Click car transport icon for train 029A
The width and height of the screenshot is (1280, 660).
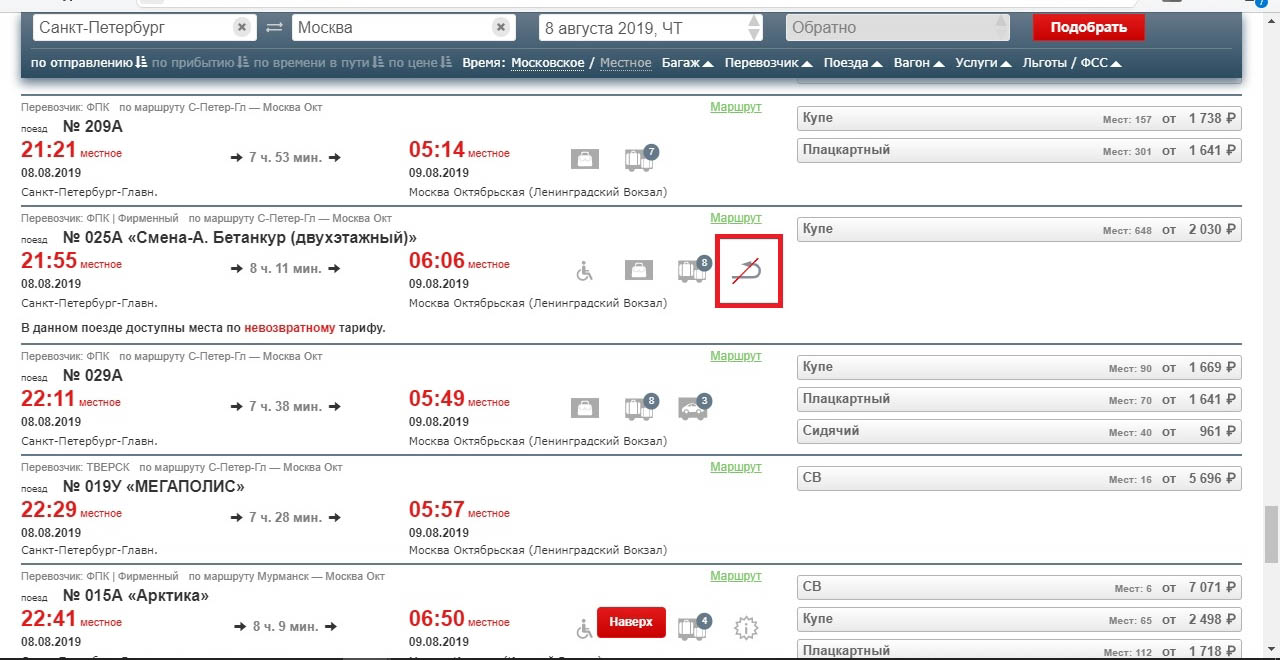click(693, 408)
